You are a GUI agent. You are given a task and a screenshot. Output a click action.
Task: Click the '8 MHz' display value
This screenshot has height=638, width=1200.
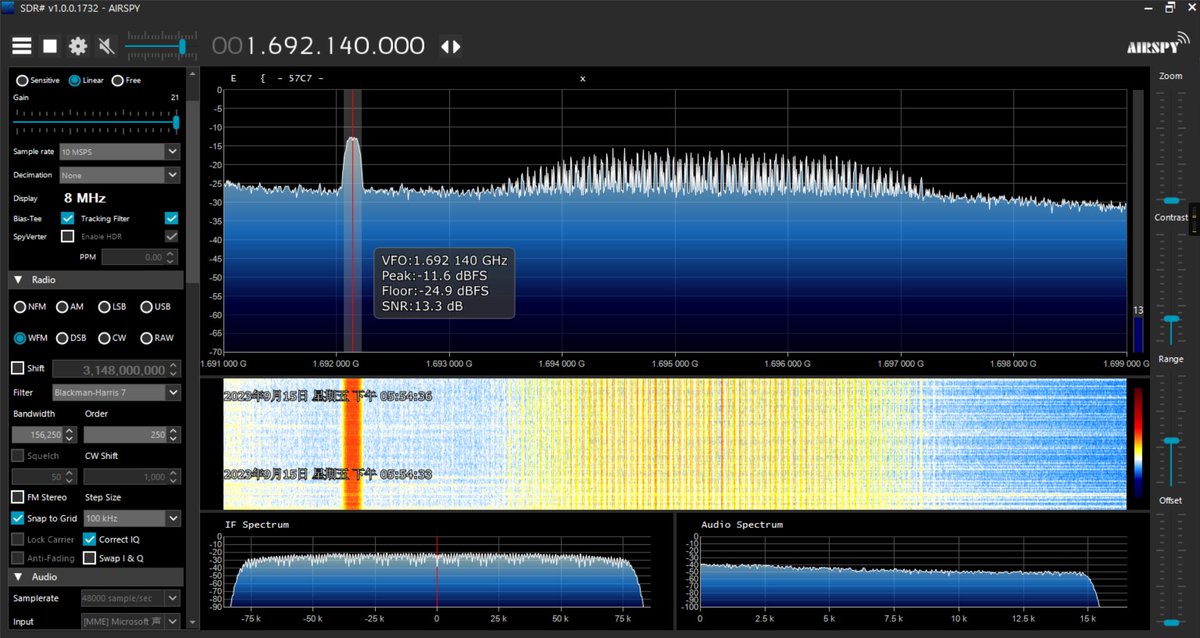tap(85, 198)
